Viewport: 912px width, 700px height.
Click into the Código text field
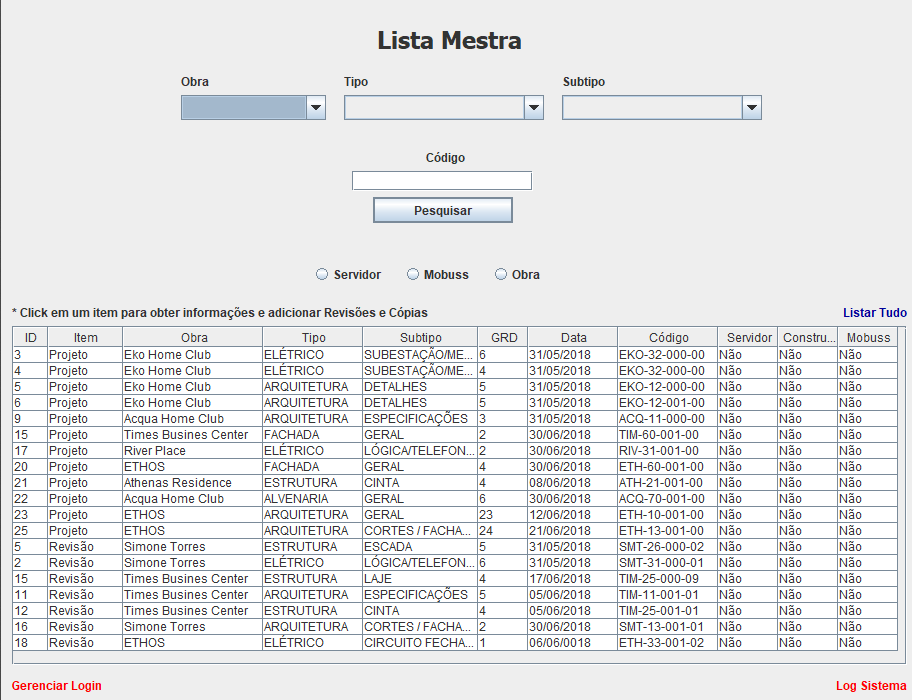tap(442, 180)
